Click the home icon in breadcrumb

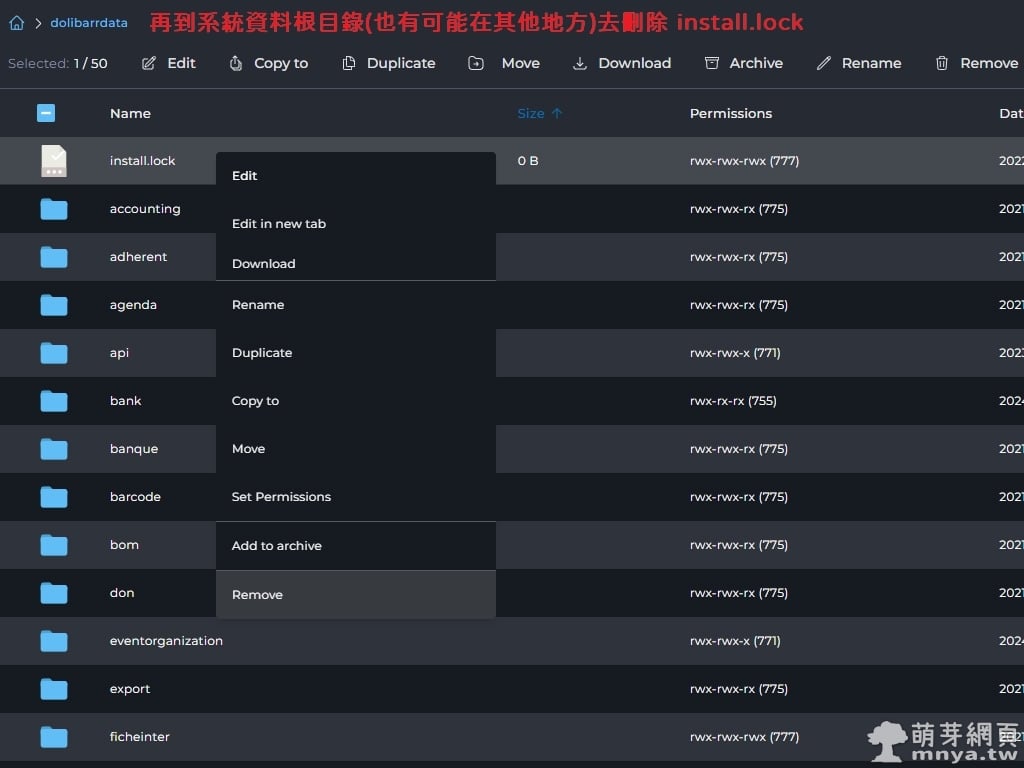click(x=16, y=23)
